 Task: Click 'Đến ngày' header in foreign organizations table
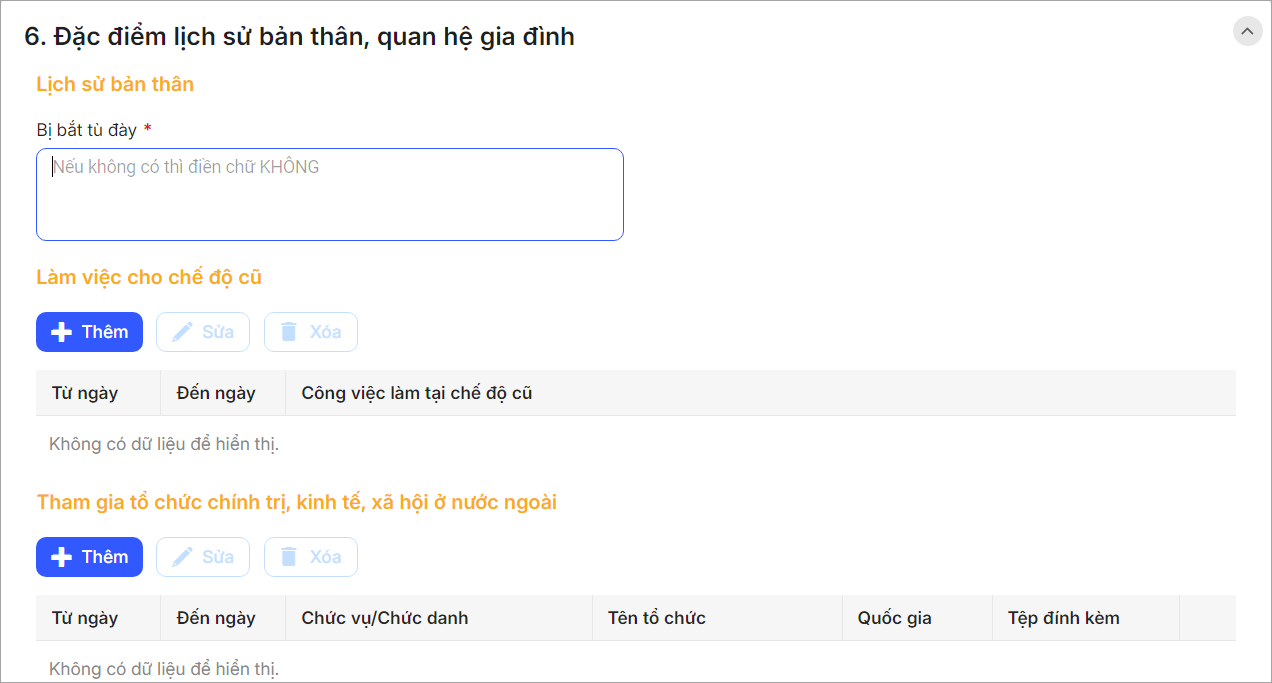[216, 618]
